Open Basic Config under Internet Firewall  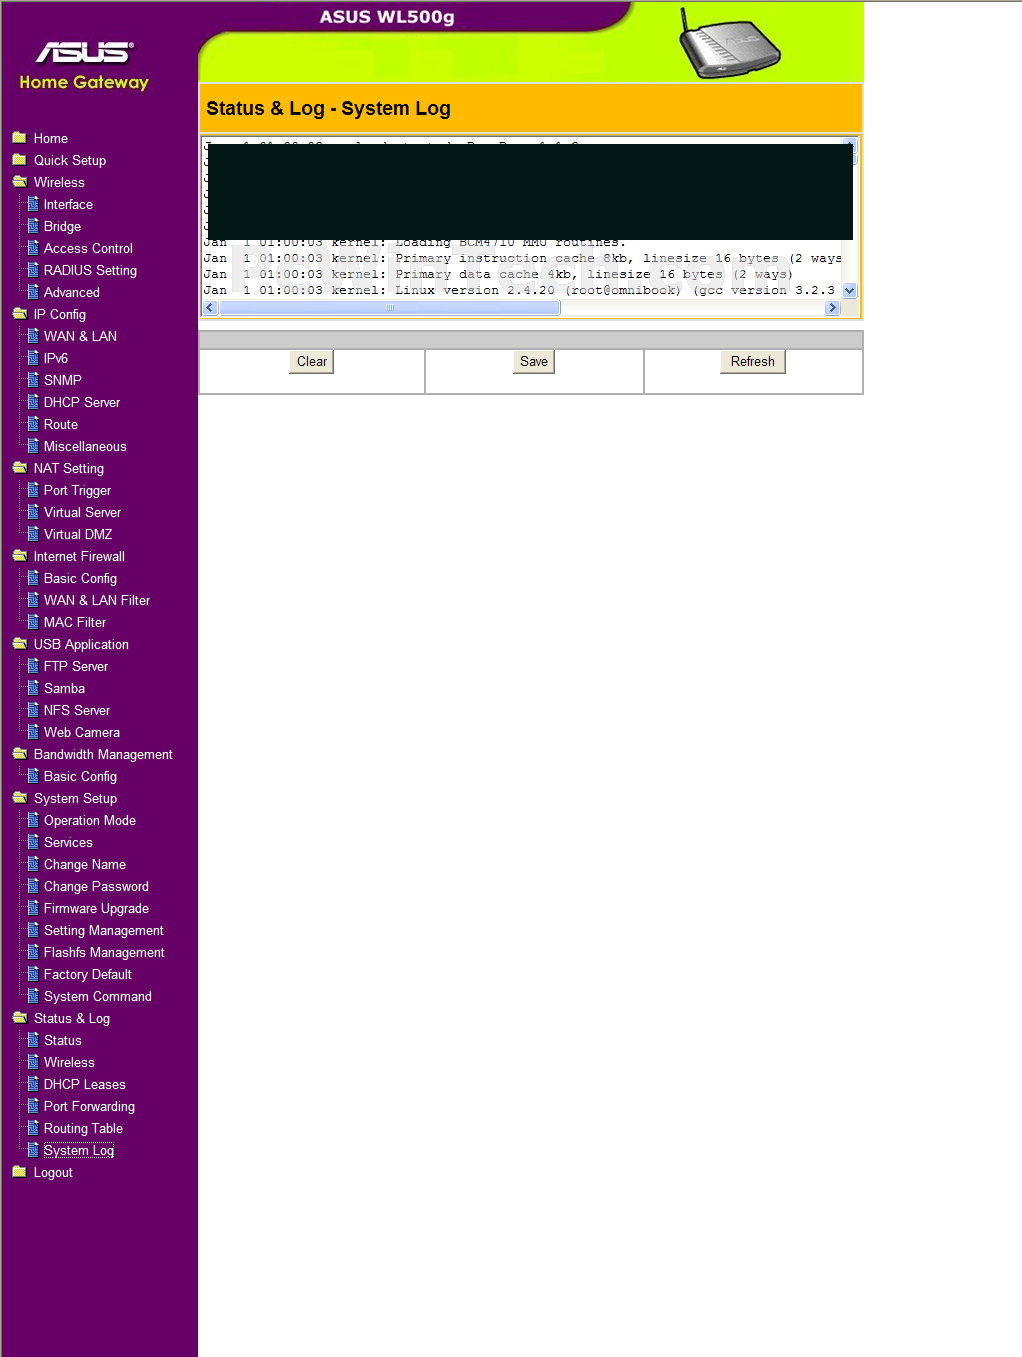80,578
